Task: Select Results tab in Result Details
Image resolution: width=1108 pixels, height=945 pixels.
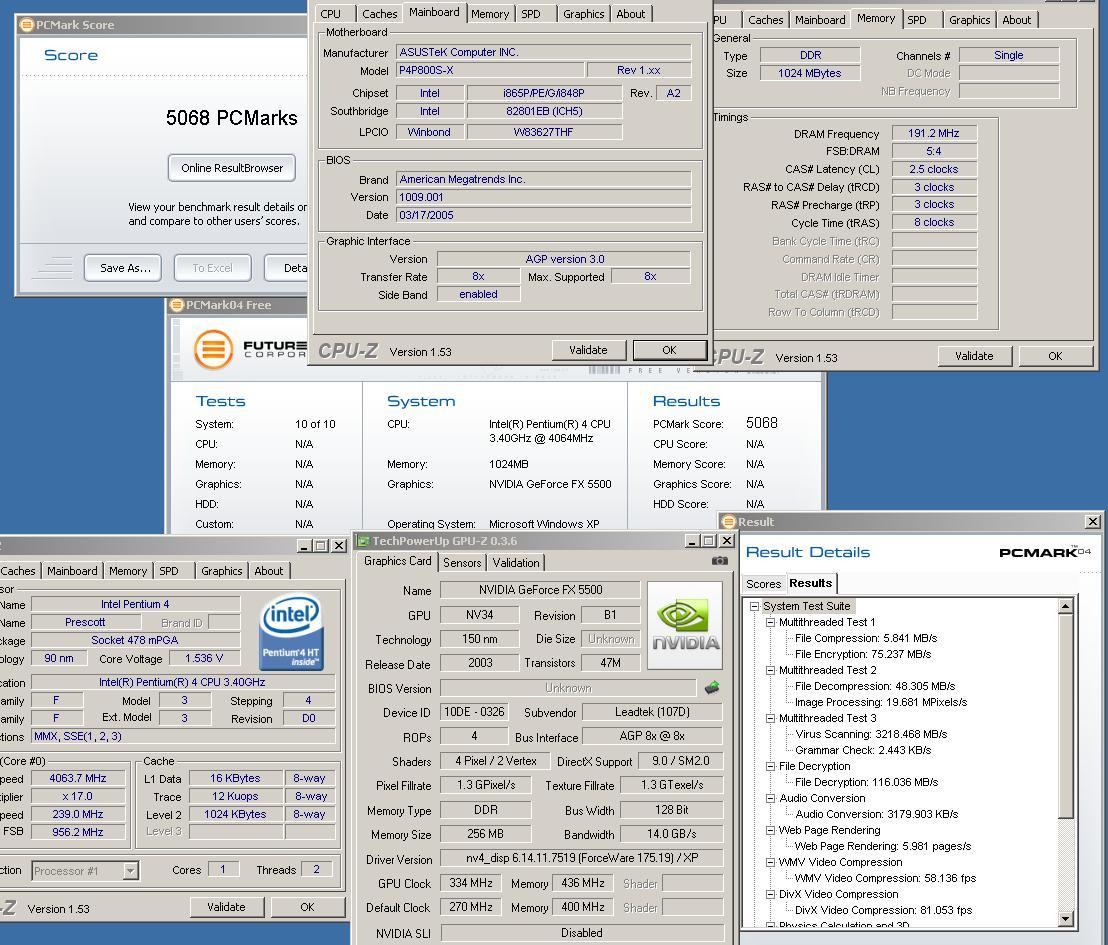Action: point(811,583)
